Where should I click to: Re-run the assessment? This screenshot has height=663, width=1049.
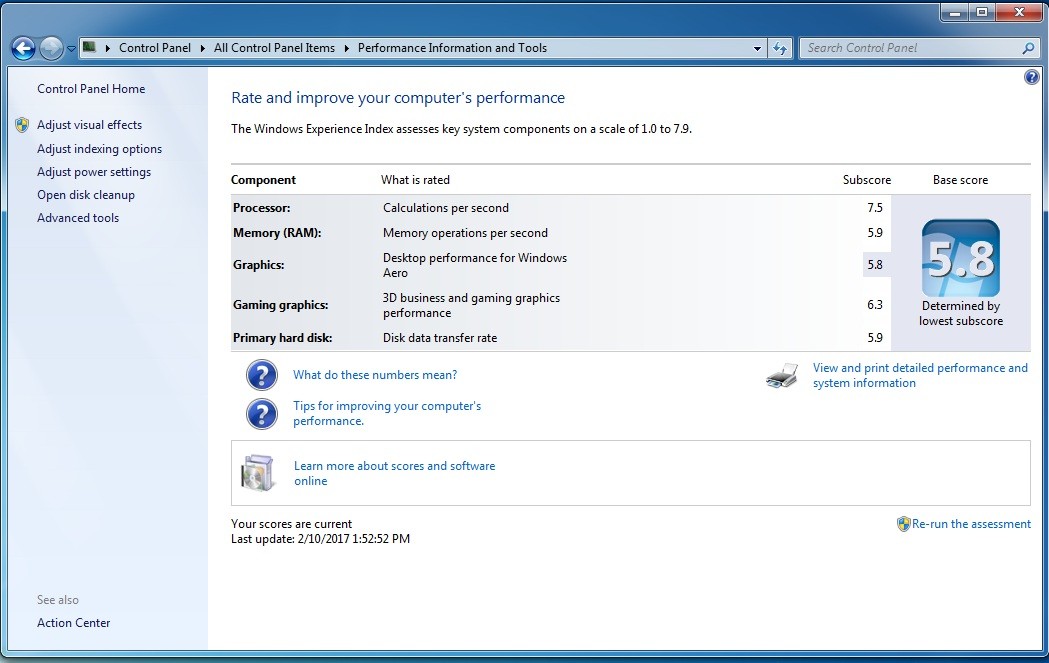[x=970, y=524]
